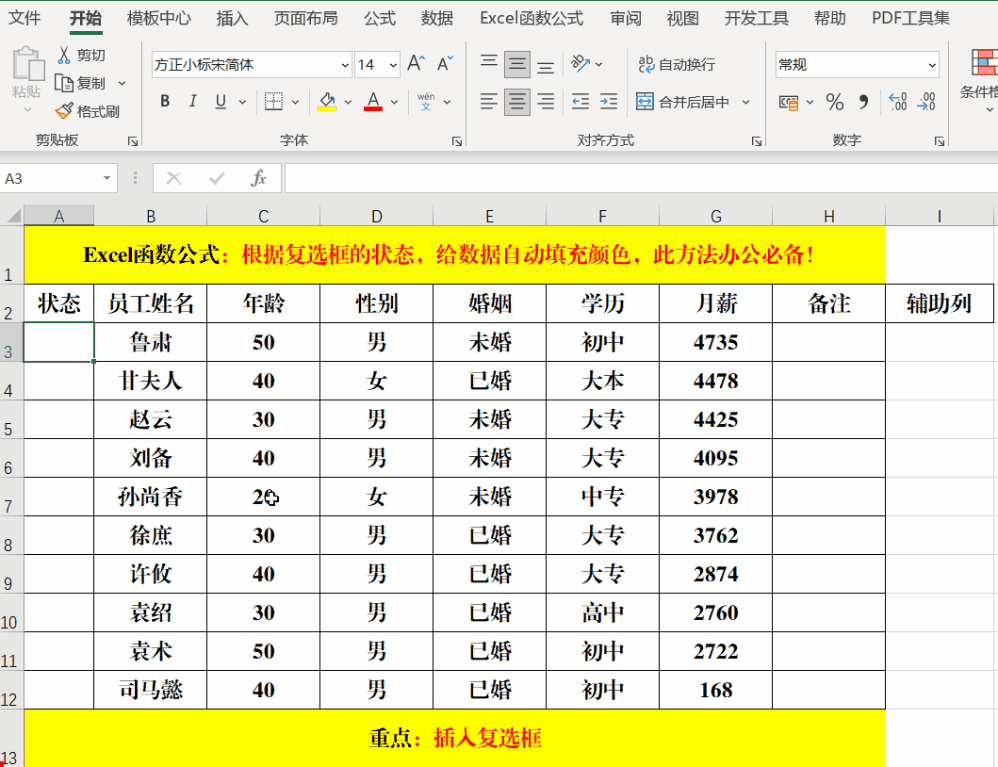This screenshot has height=767, width=998.
Task: Click the text orientation icon
Action: click(x=580, y=64)
